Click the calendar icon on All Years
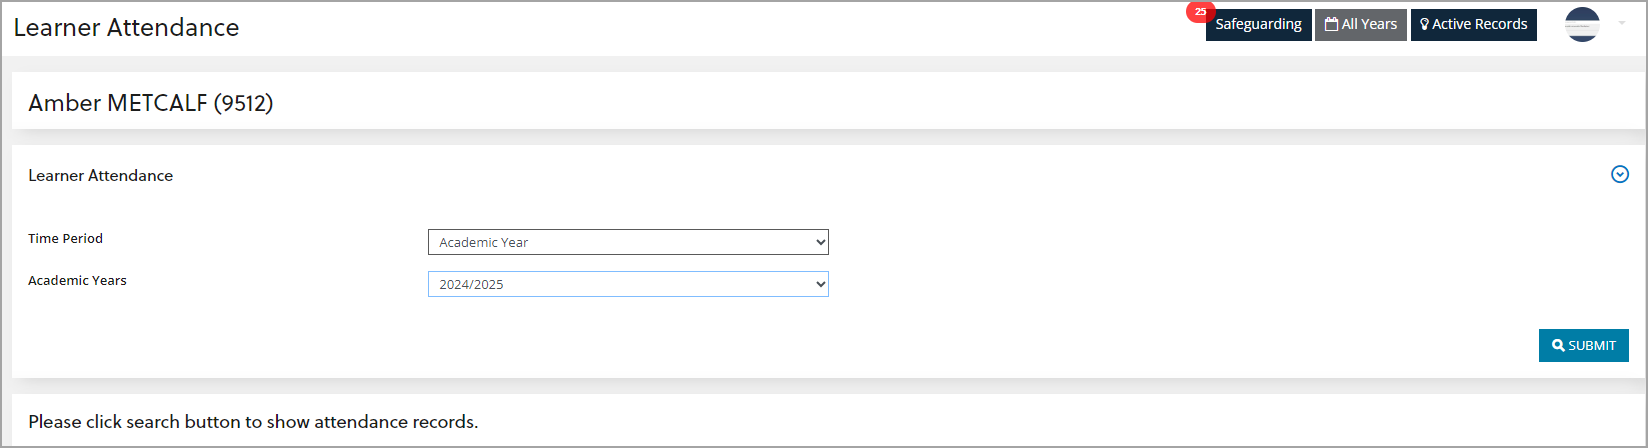 (1331, 24)
